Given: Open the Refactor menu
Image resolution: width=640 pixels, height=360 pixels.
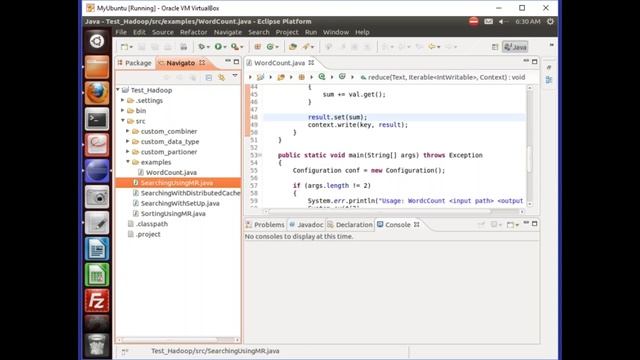Looking at the screenshot, I should (193, 32).
